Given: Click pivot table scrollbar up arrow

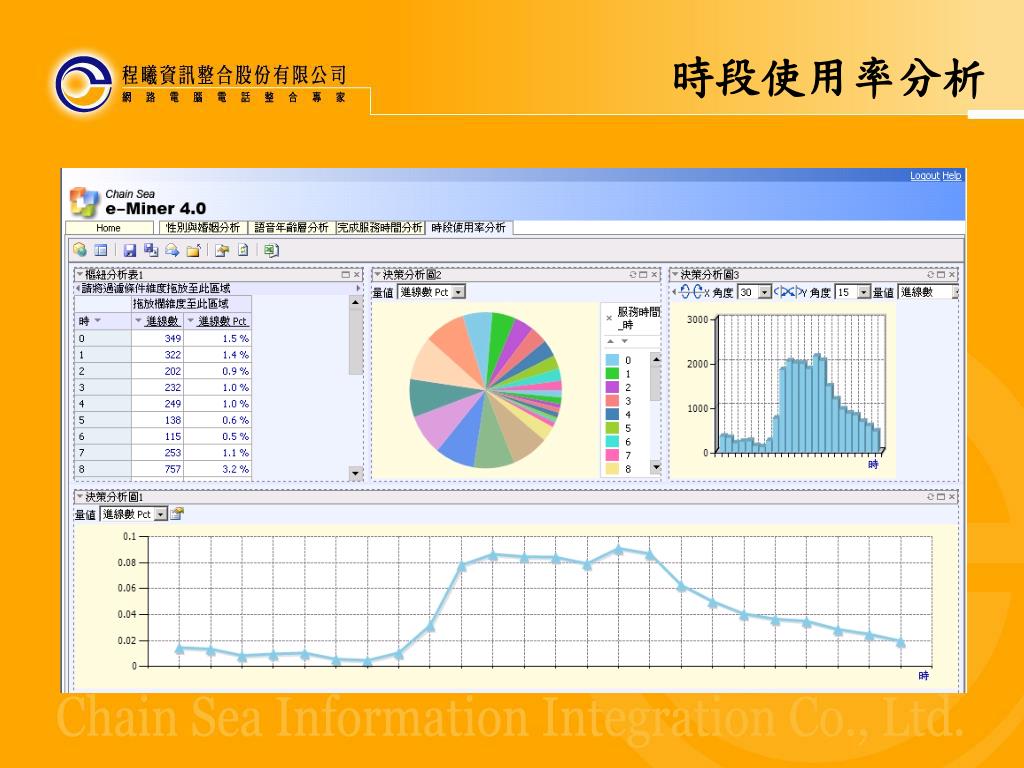Looking at the screenshot, I should tap(355, 302).
